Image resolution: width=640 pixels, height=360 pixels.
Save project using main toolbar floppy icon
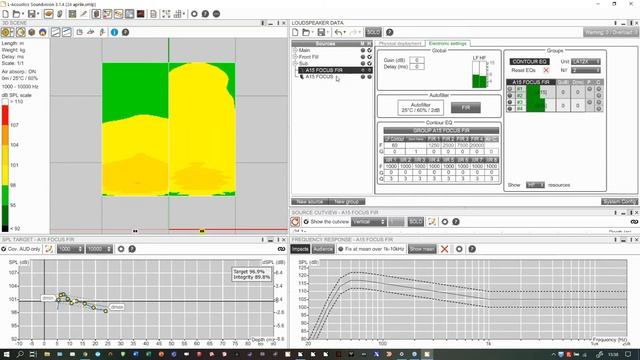(x=31, y=14)
